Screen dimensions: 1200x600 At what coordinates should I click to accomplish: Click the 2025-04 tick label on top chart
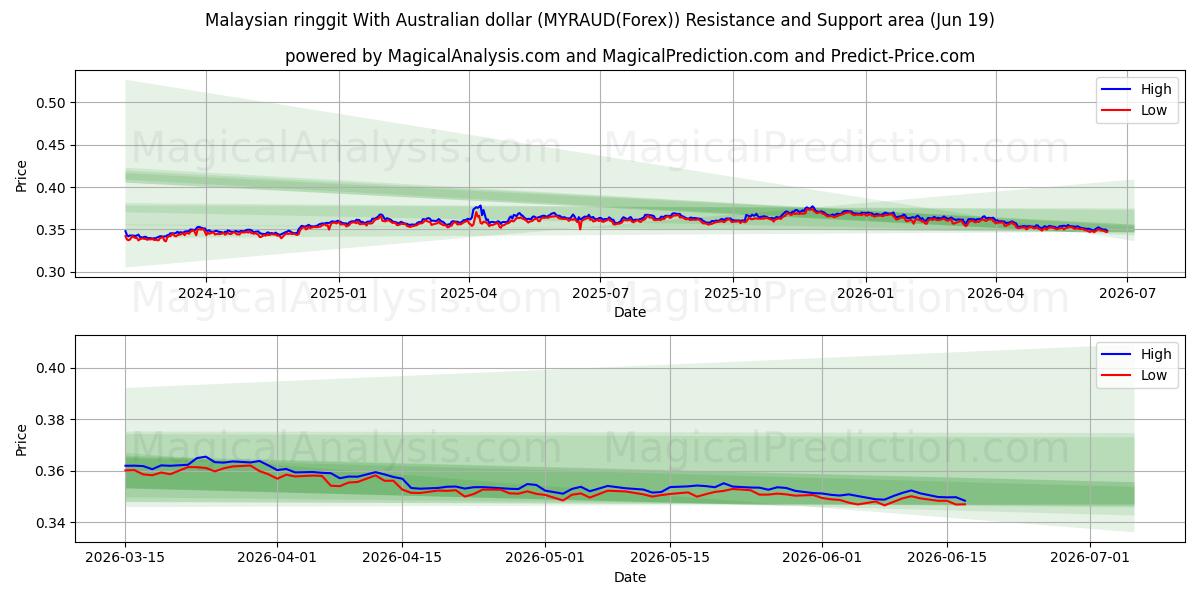[x=469, y=293]
